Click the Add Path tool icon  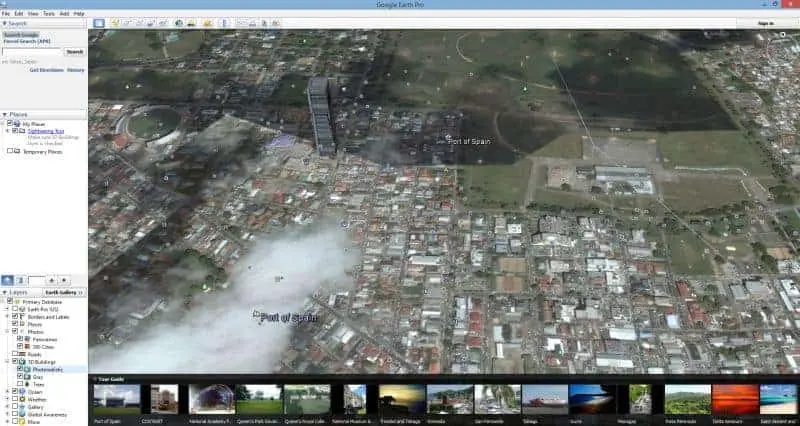(138, 22)
